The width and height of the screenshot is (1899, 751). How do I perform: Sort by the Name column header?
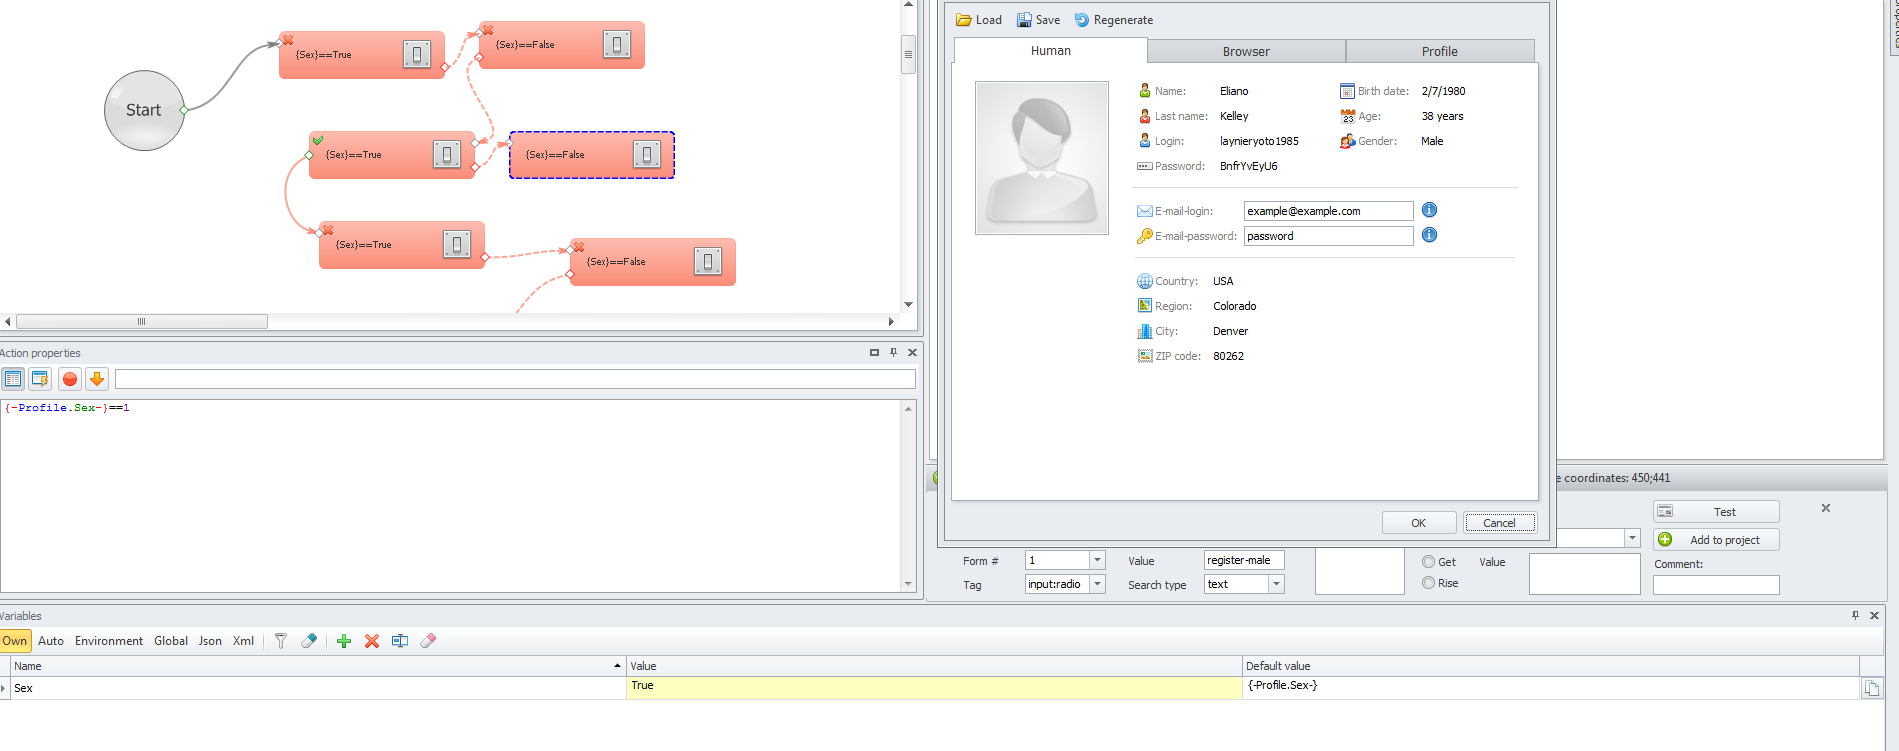tap(318, 666)
